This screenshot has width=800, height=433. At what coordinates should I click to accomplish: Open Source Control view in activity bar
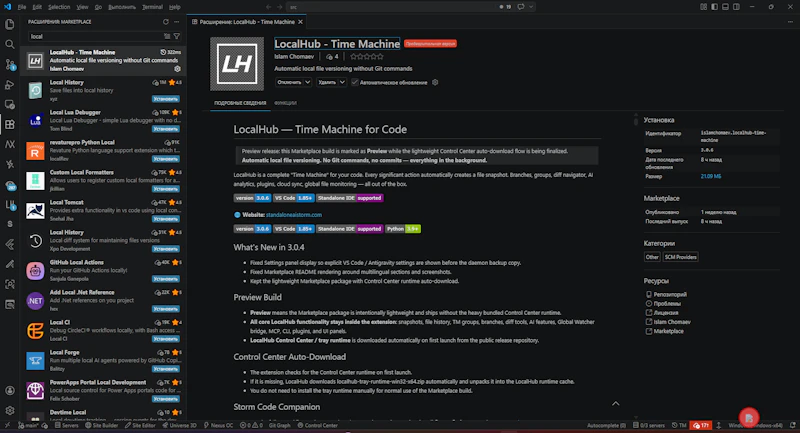coord(10,64)
